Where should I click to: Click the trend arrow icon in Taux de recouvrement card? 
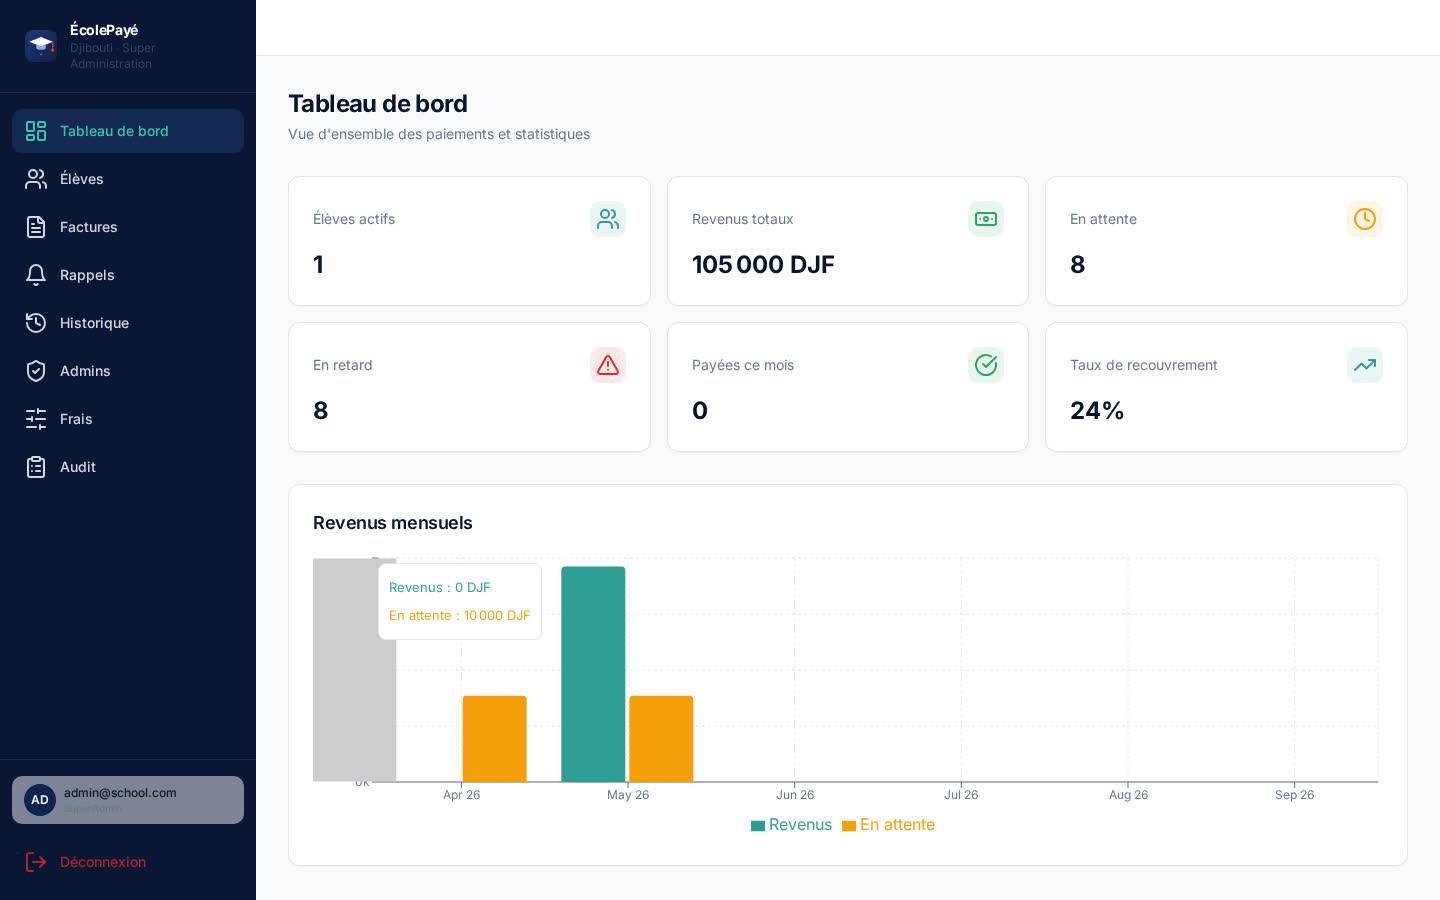[x=1365, y=365]
